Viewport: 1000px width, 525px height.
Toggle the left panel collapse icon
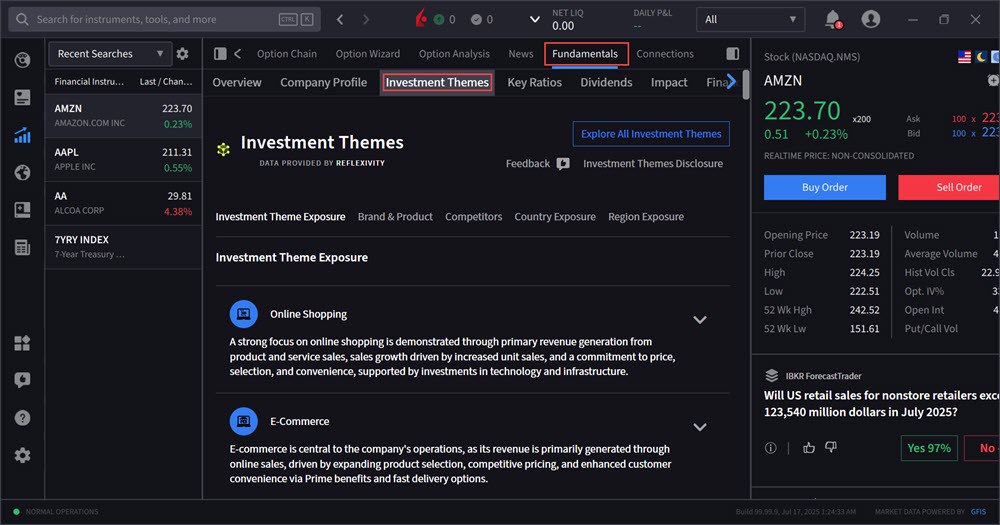221,54
